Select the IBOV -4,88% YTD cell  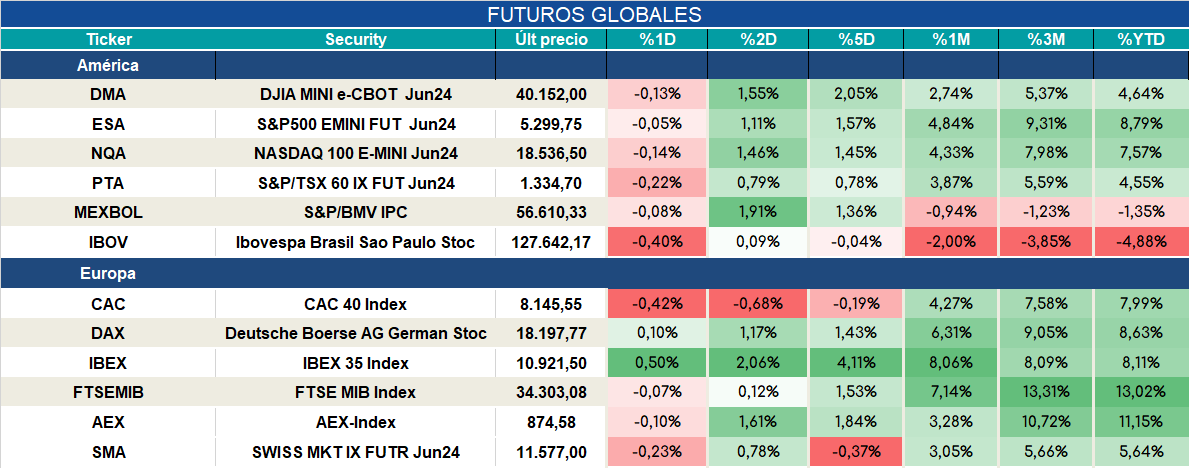1140,242
